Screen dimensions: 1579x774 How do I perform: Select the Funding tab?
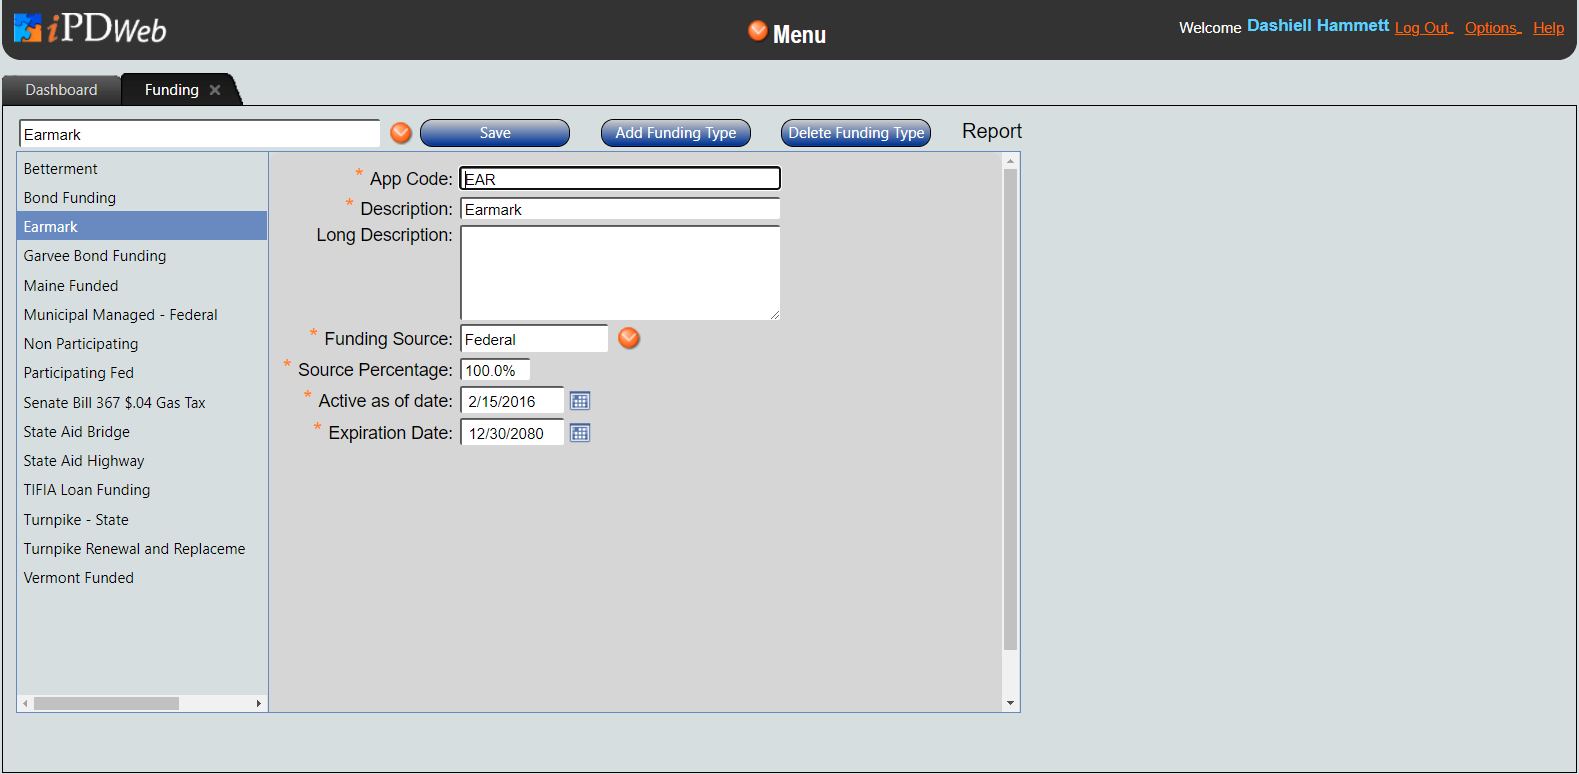point(171,90)
